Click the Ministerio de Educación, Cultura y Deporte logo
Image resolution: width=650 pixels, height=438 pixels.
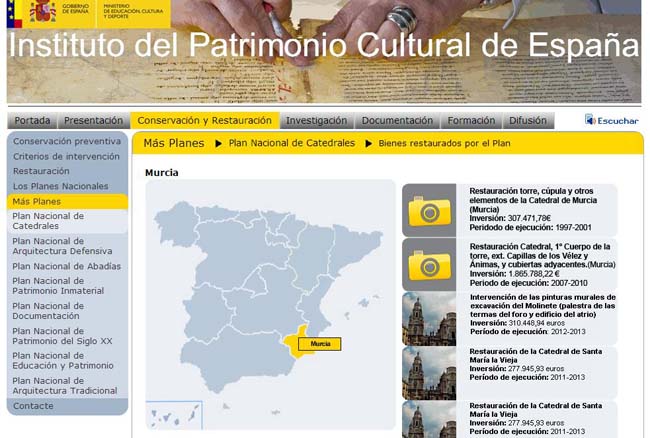click(133, 11)
